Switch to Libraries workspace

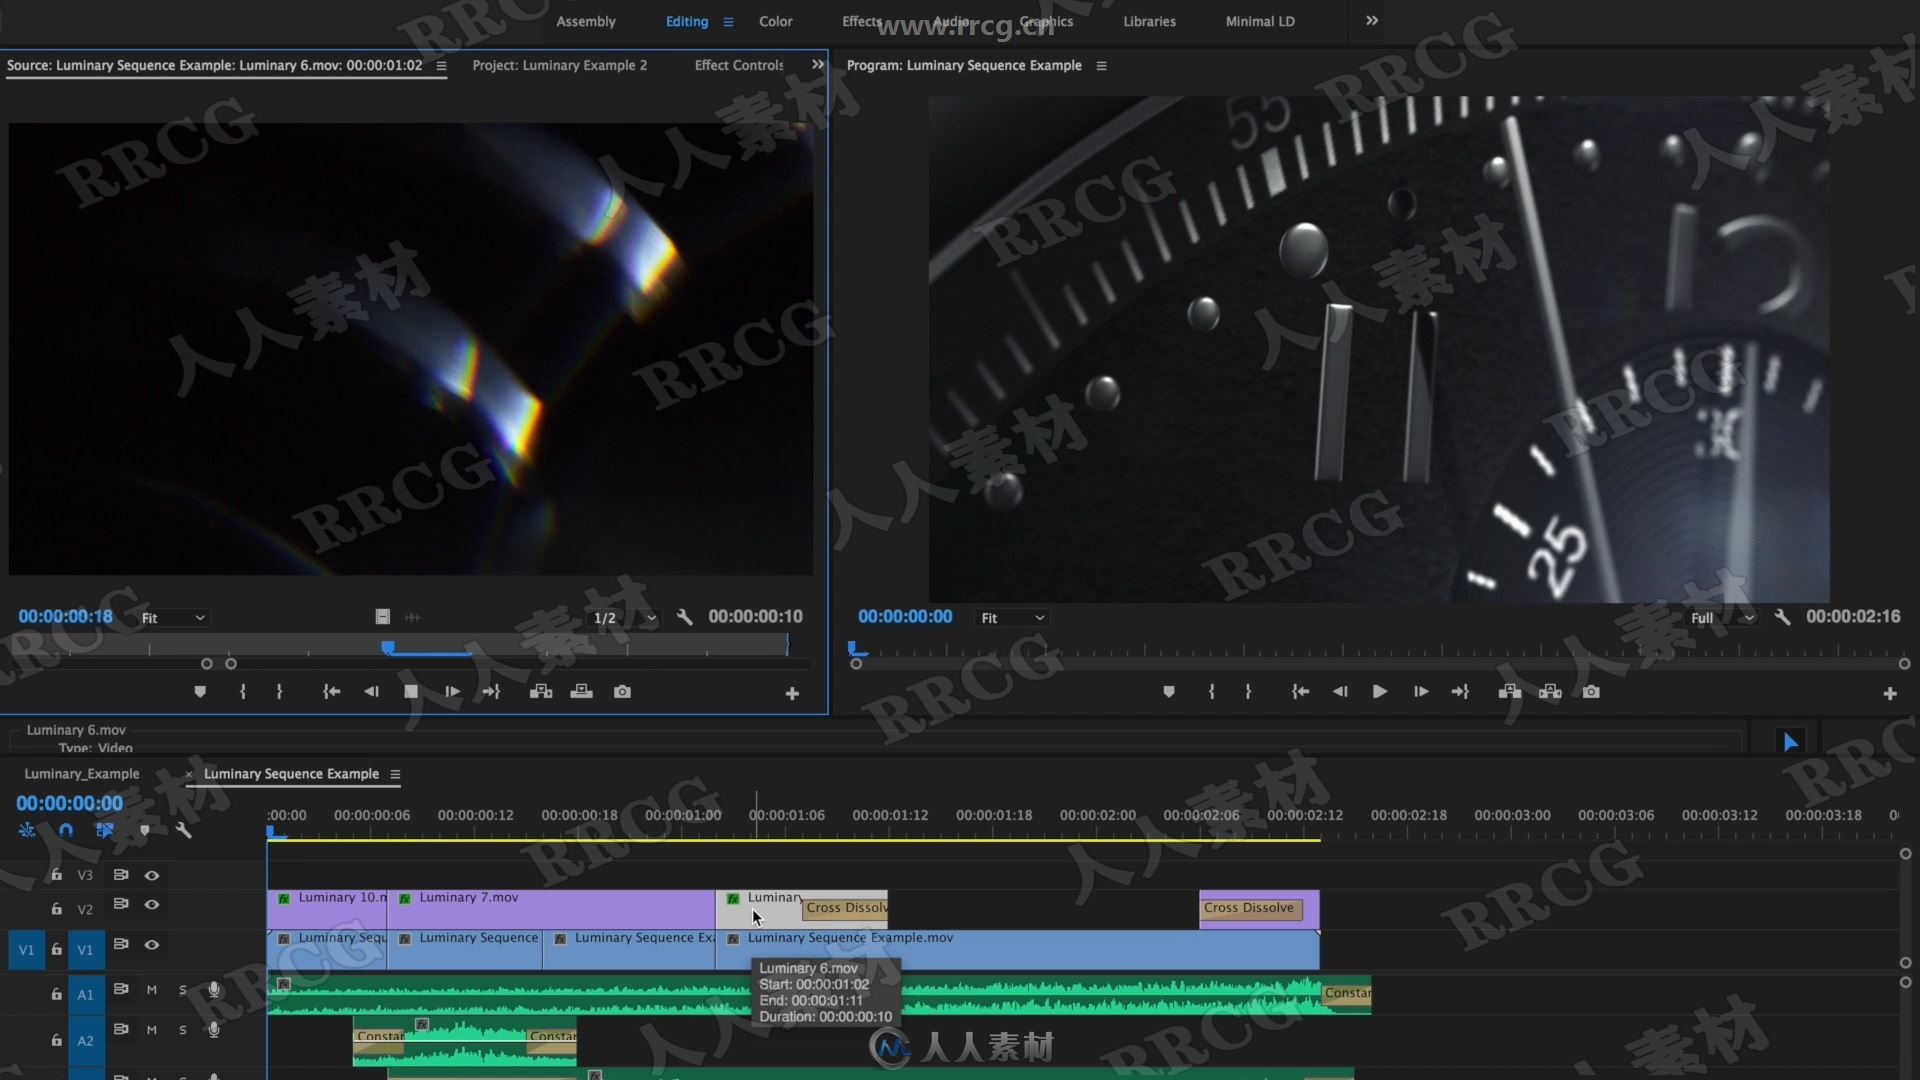pyautogui.click(x=1149, y=22)
